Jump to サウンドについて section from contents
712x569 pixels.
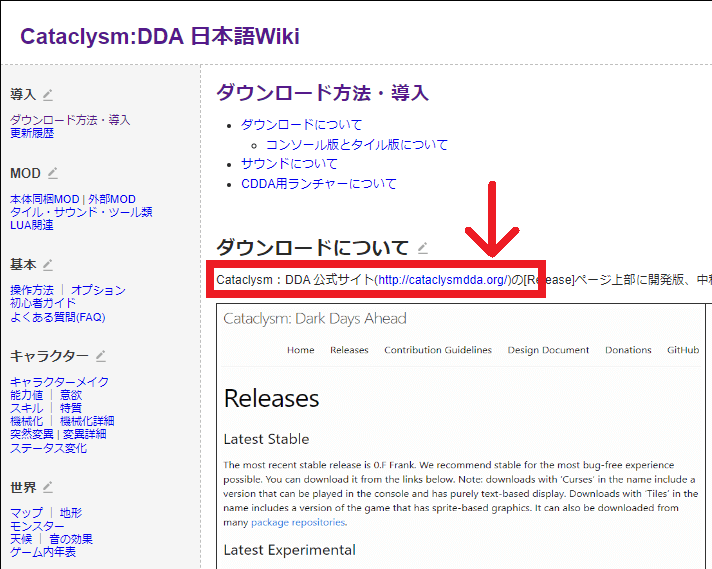point(289,164)
